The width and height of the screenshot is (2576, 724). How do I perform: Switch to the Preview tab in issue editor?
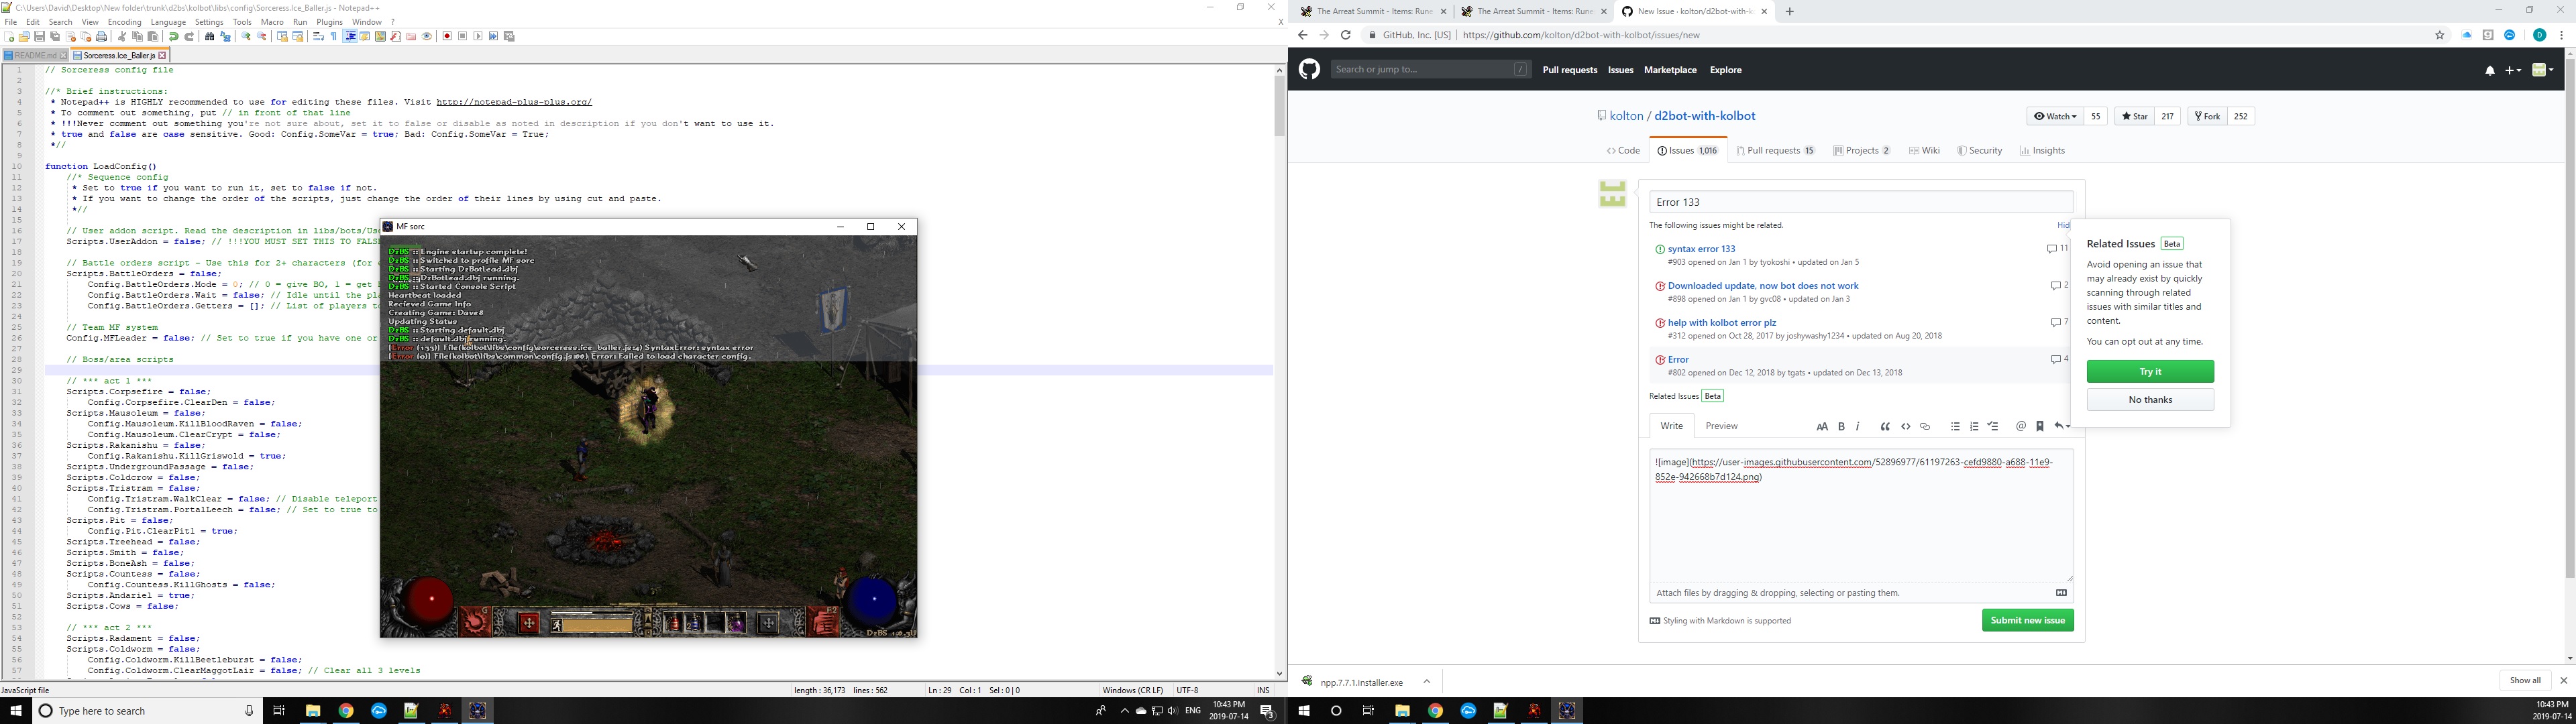pyautogui.click(x=1721, y=425)
